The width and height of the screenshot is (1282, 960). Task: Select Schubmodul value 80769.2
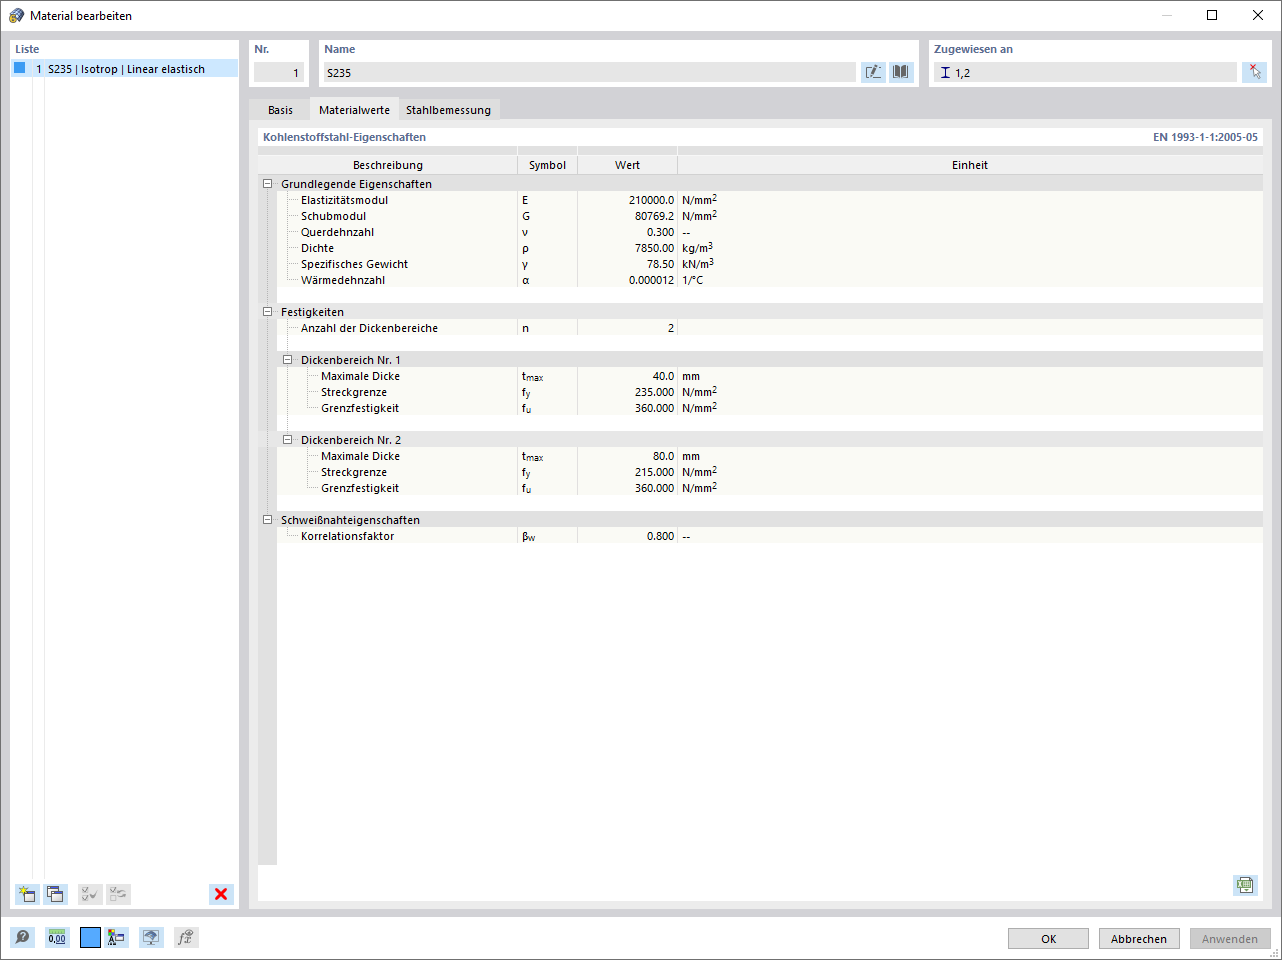[x=627, y=216]
